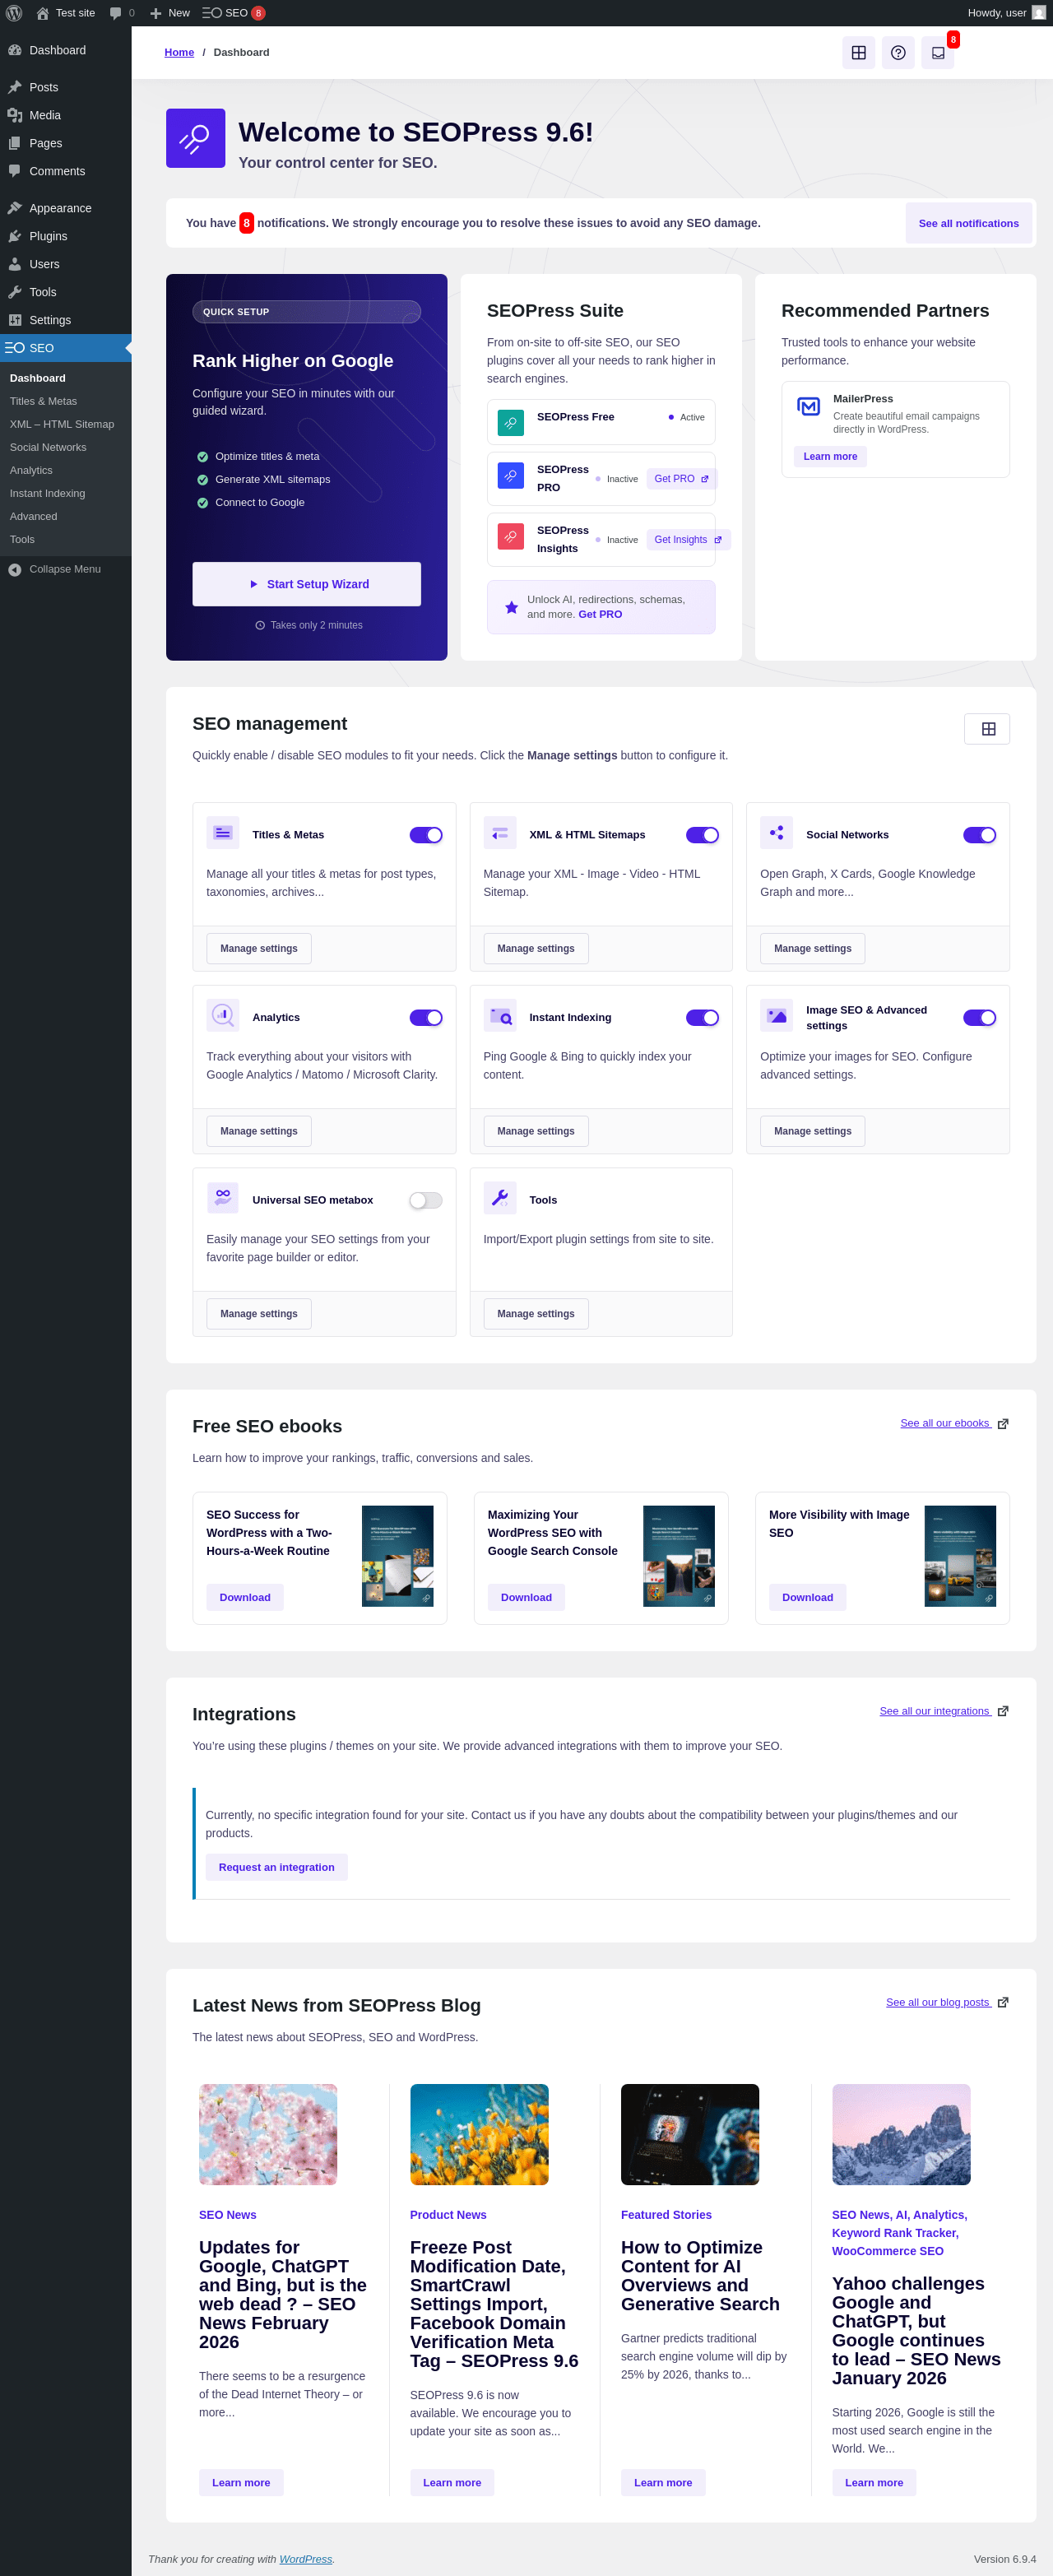The image size is (1053, 2576).
Task: Click the Get PRO button for SEOPress PRO
Action: click(x=681, y=479)
